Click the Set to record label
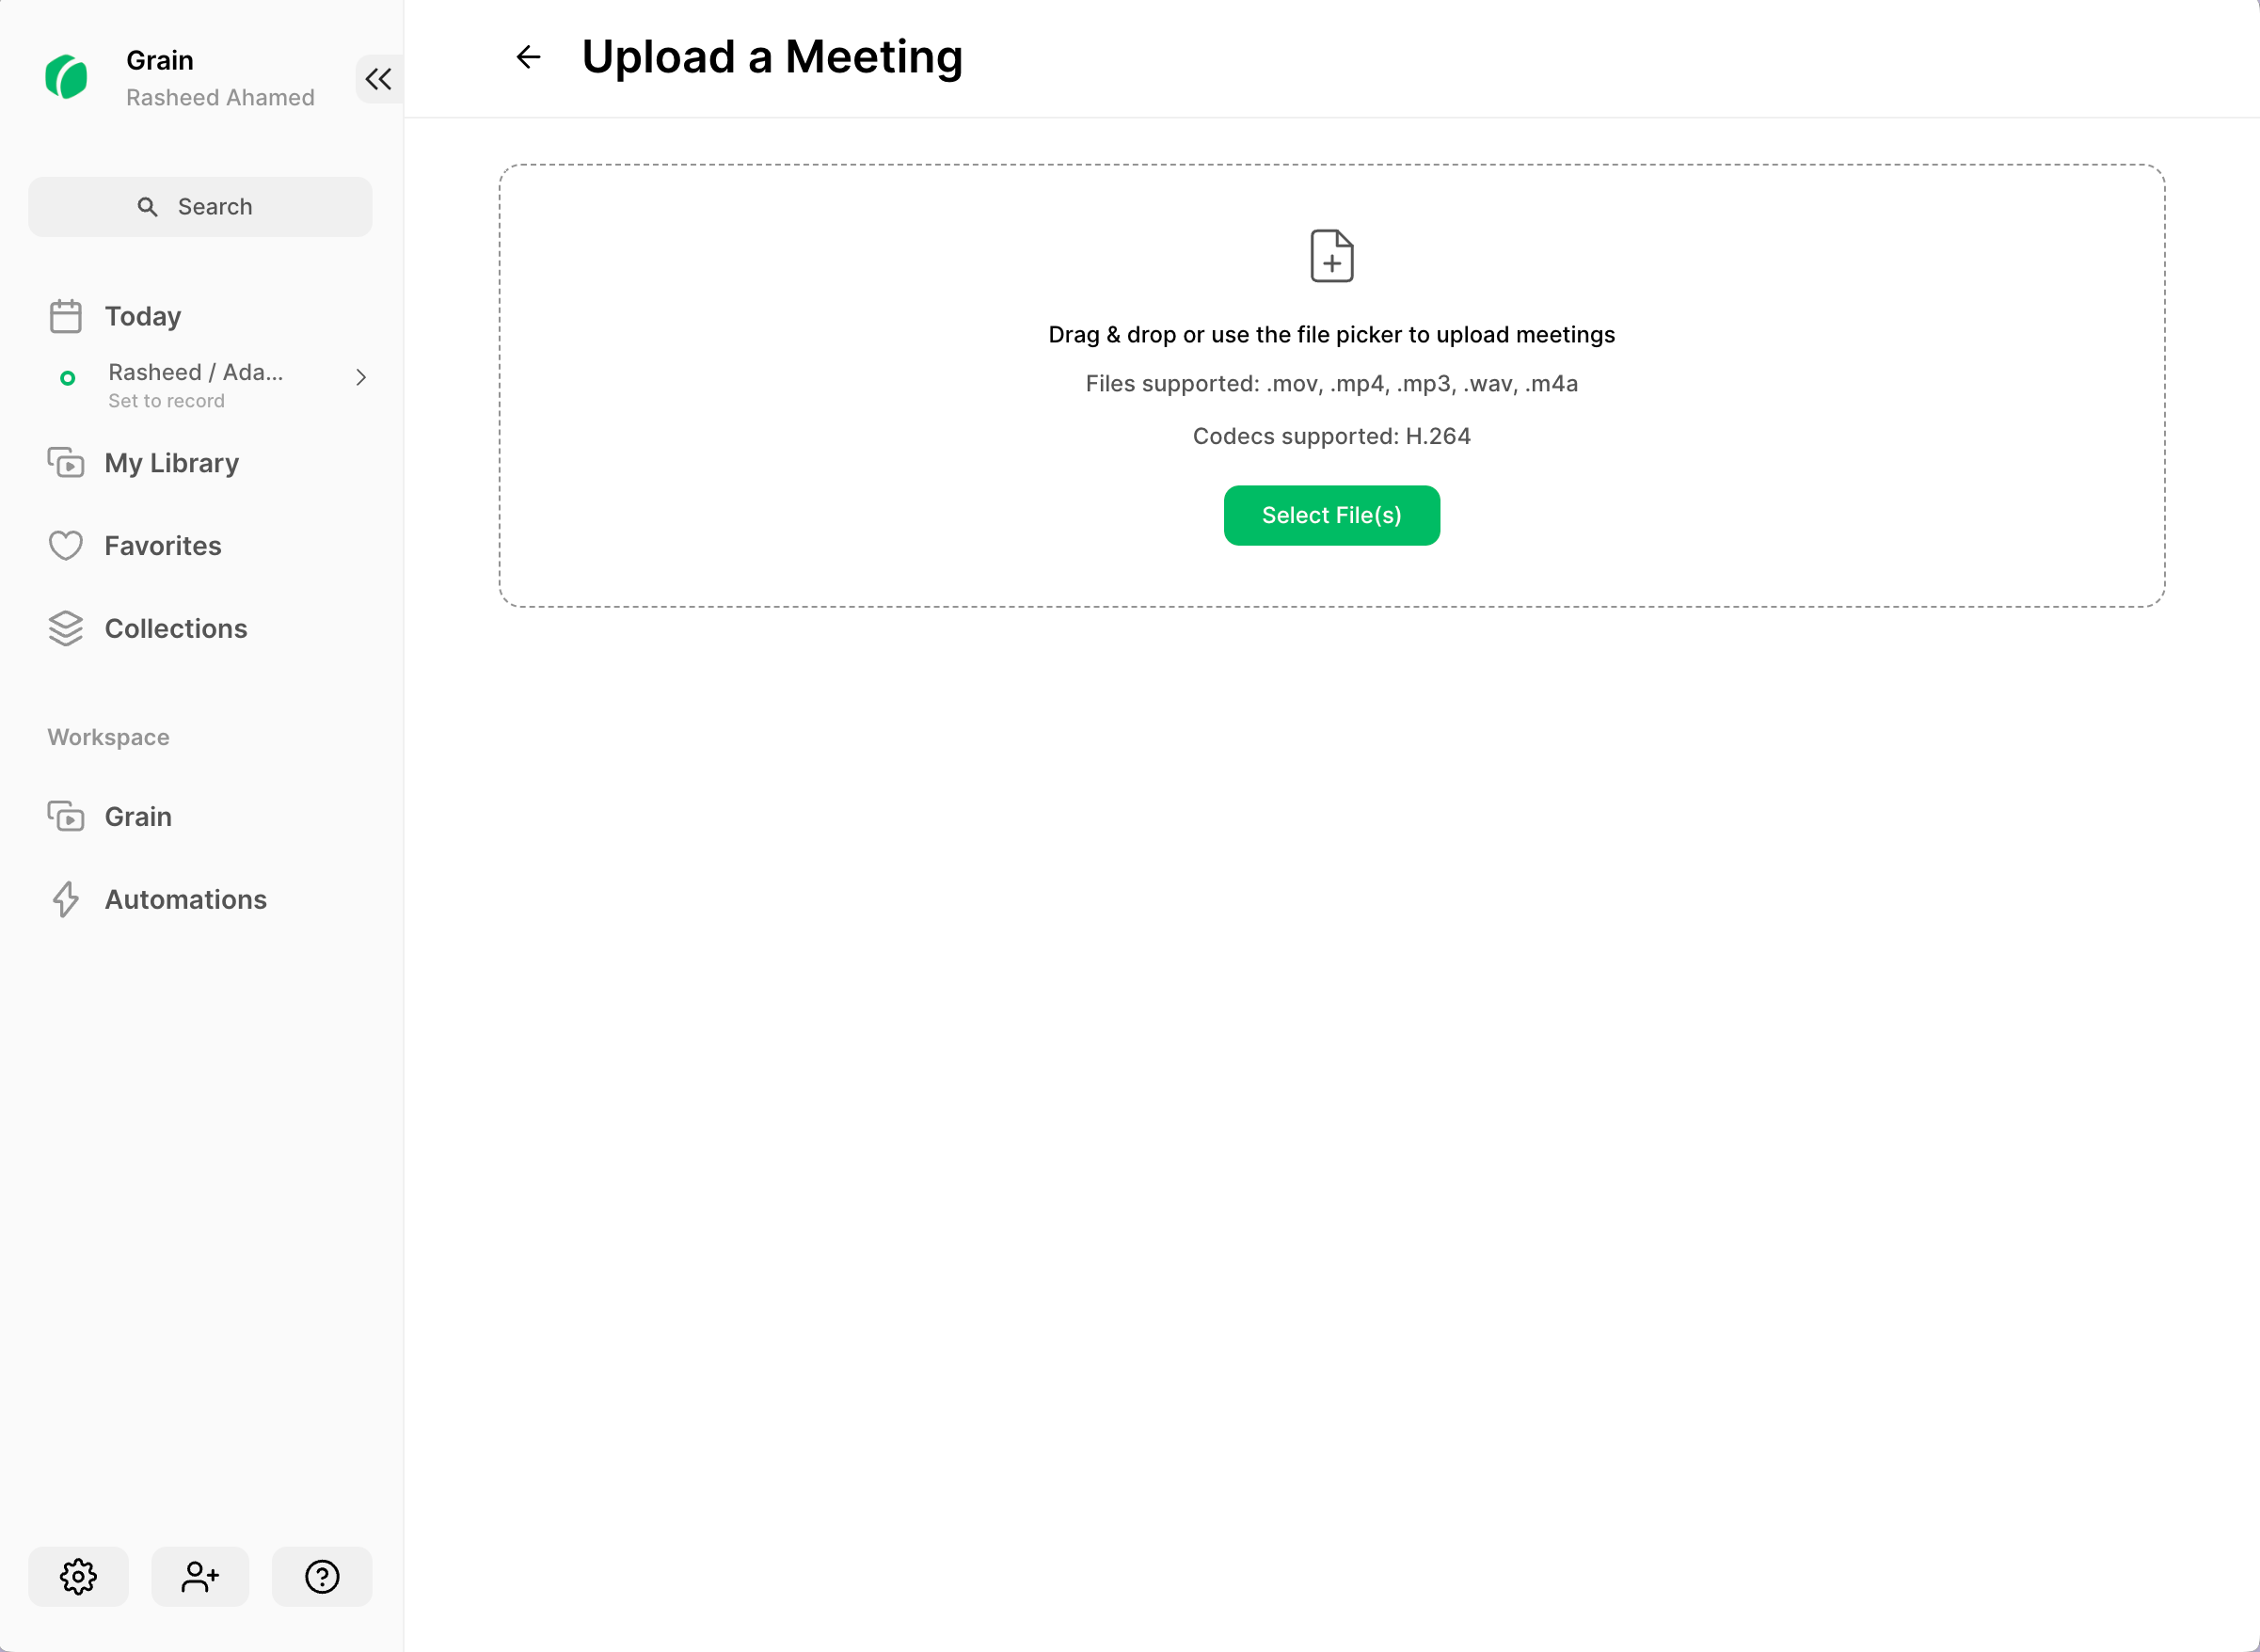The image size is (2260, 1652). click(166, 400)
